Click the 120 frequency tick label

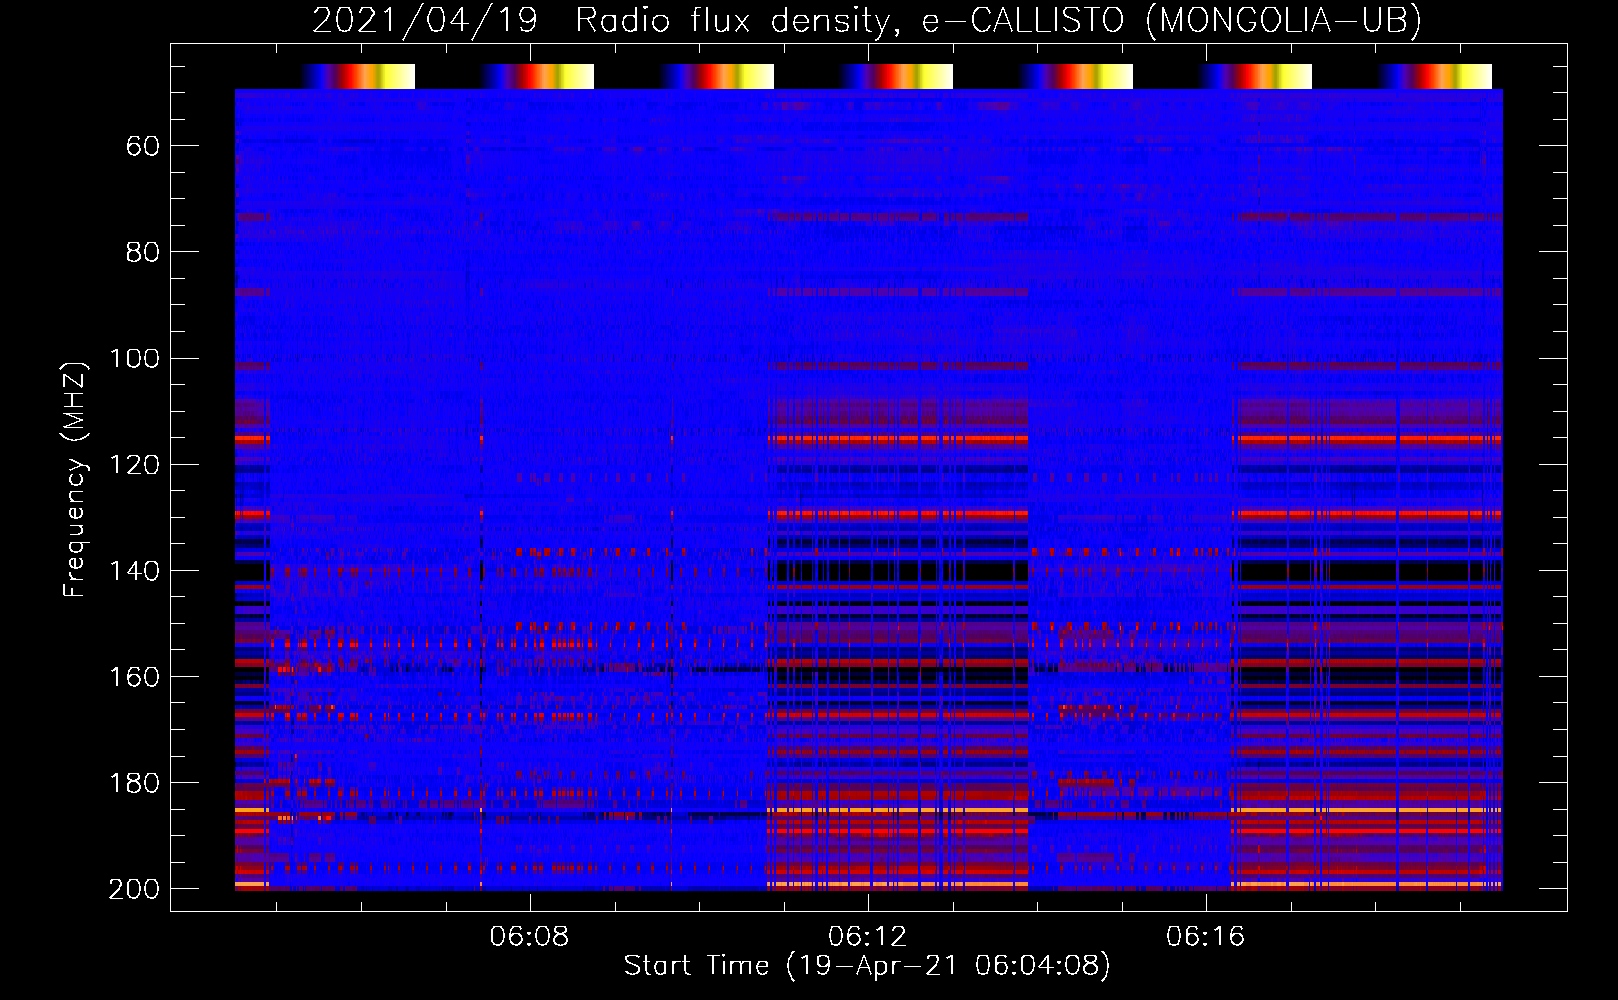pyautogui.click(x=134, y=464)
